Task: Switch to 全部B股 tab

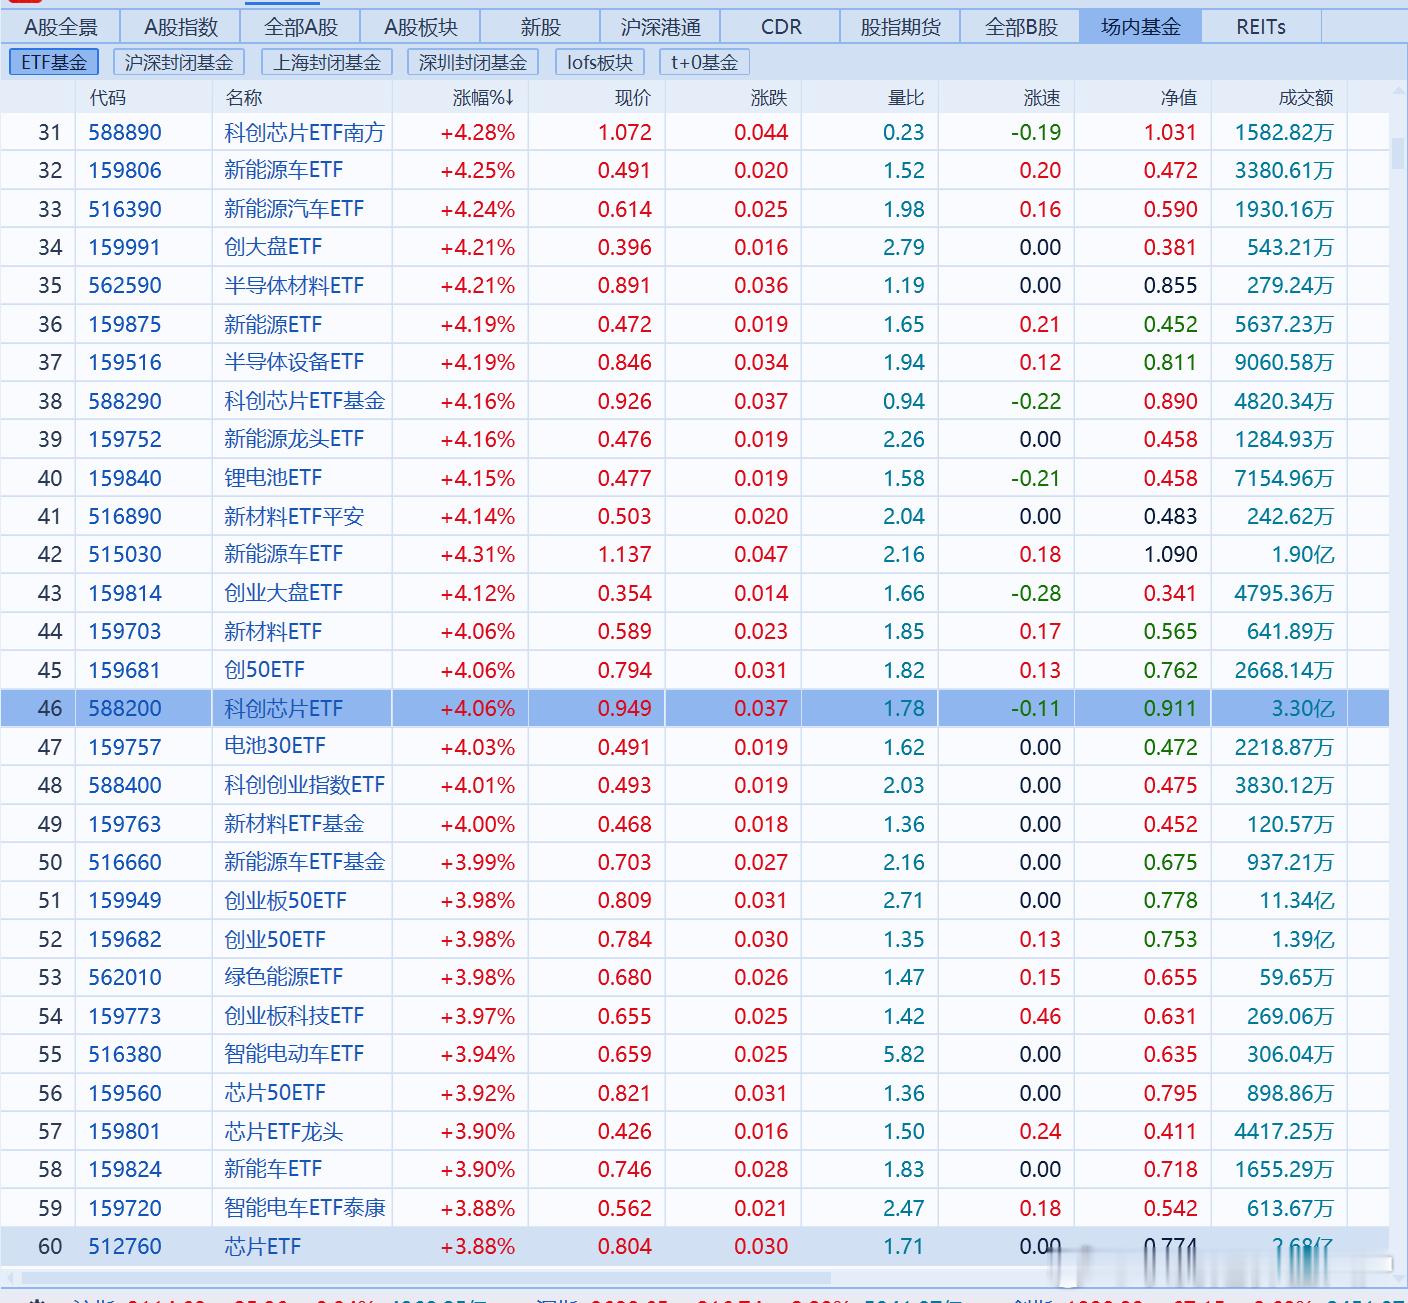Action: pos(1021,27)
